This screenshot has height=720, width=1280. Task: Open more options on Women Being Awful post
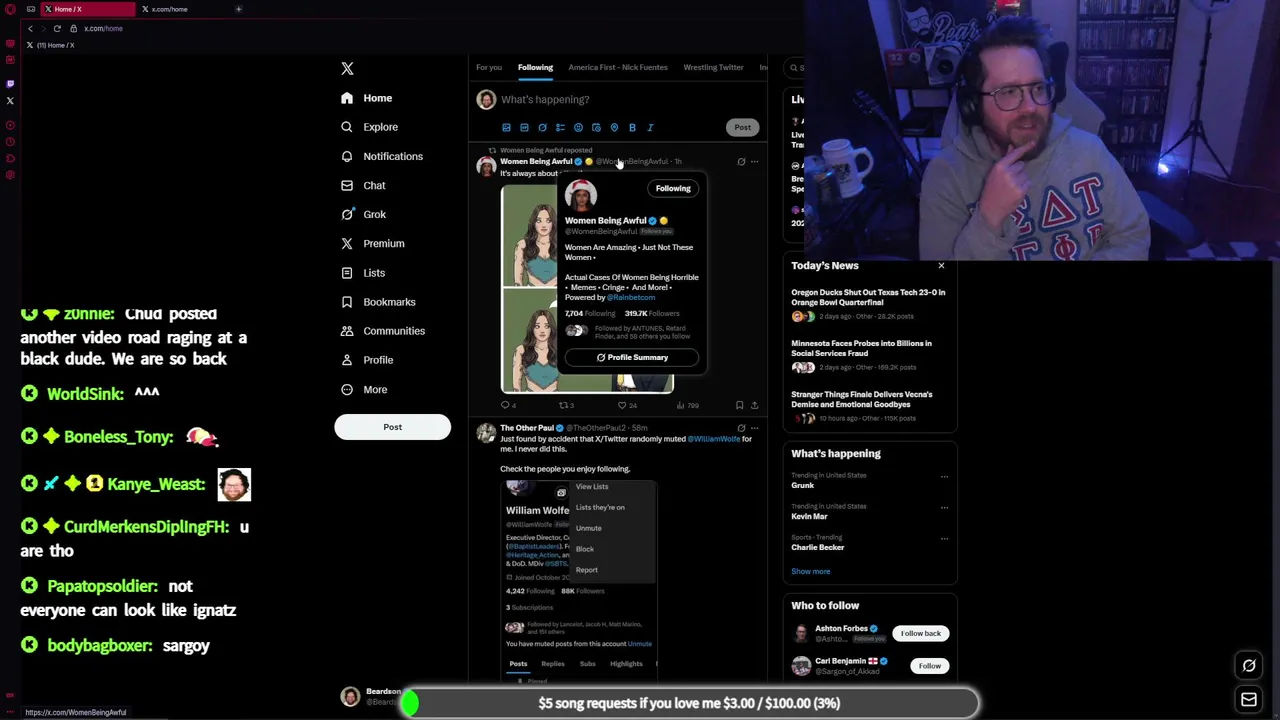pos(755,161)
